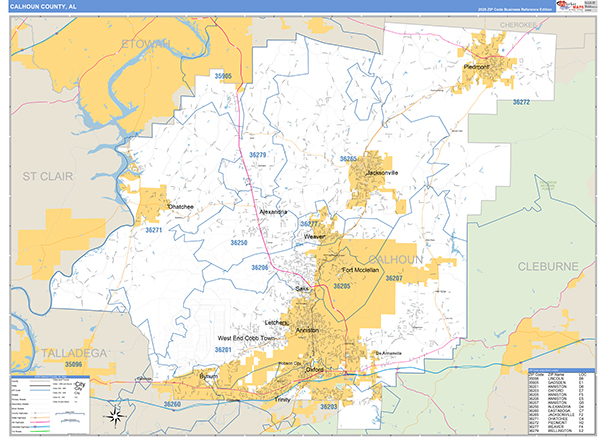Click the LINCOLN row in ZIP index table

561,378
